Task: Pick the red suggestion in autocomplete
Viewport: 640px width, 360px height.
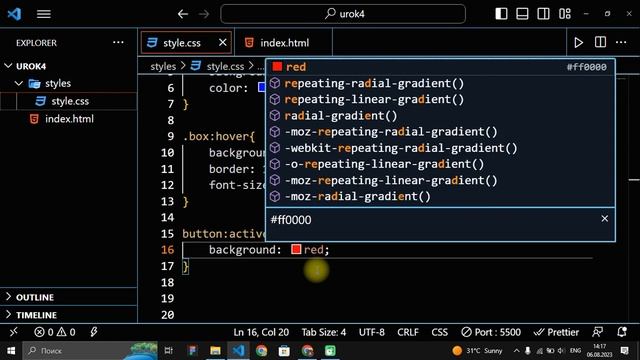Action: [440, 67]
